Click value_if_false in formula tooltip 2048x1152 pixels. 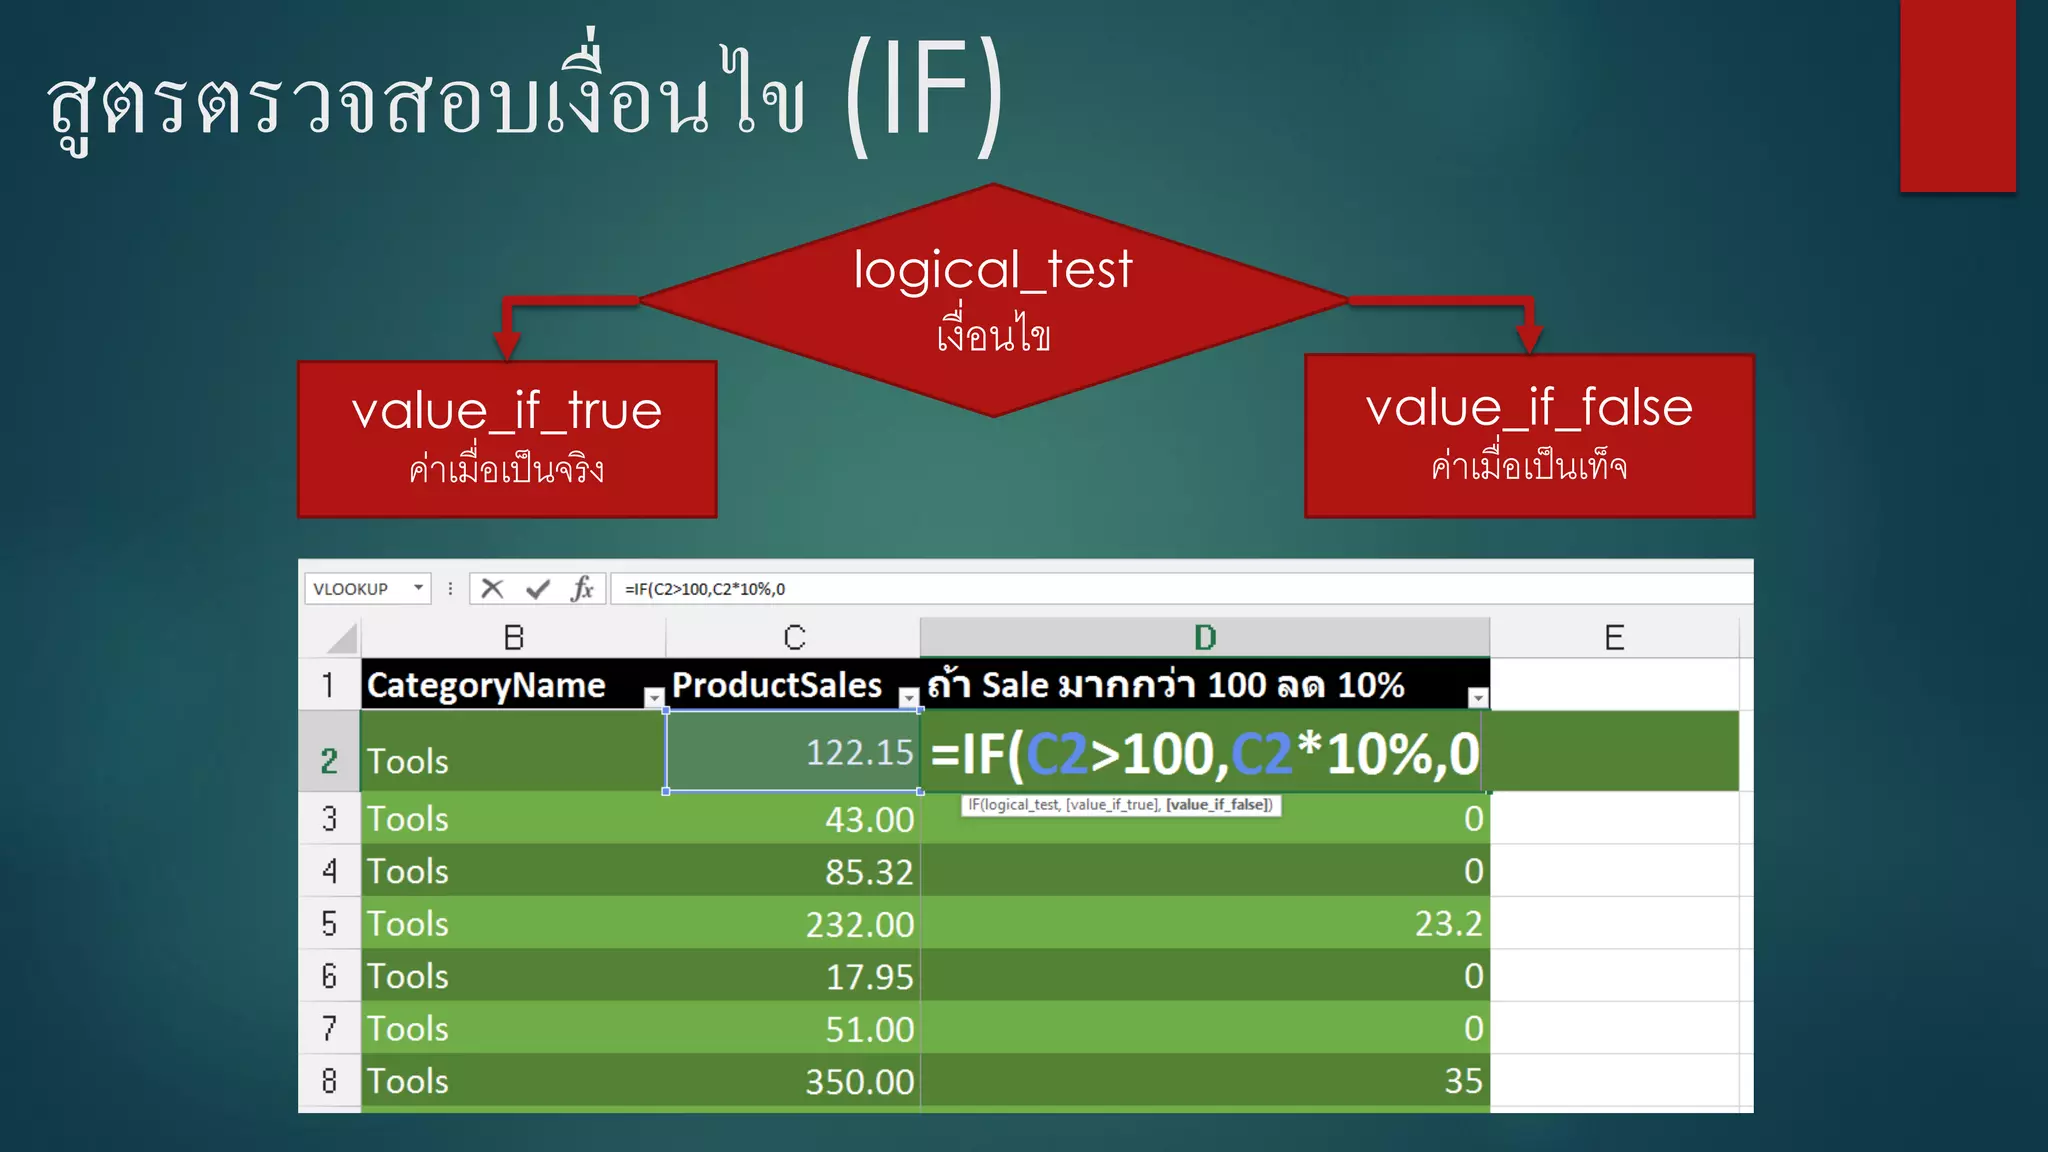pos(1219,804)
